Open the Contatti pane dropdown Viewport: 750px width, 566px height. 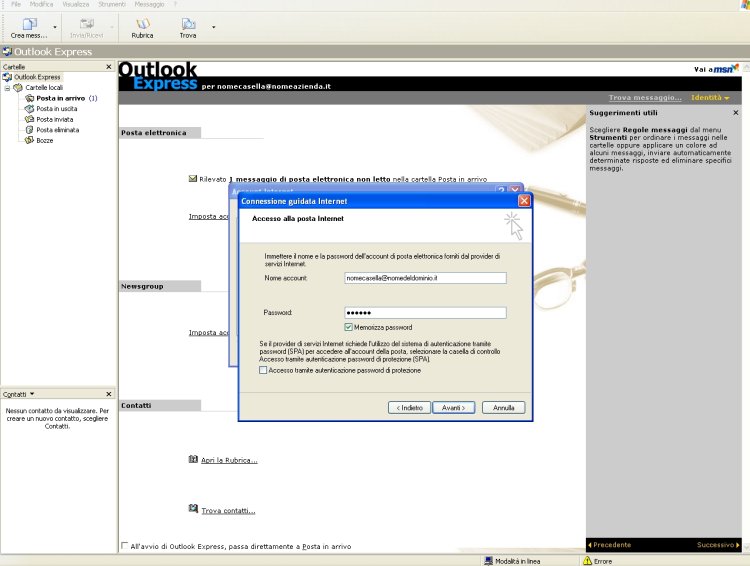32,394
